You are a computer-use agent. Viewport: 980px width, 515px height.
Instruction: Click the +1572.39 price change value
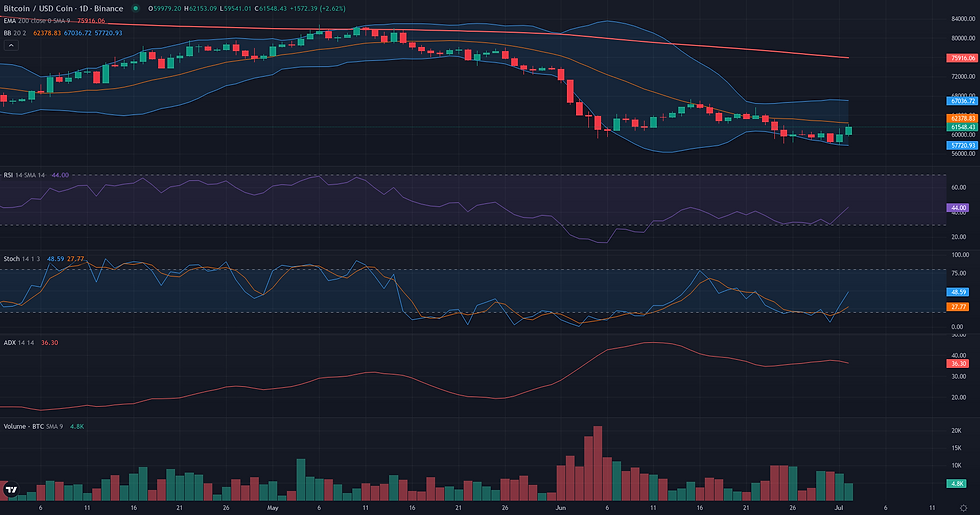[x=306, y=9]
